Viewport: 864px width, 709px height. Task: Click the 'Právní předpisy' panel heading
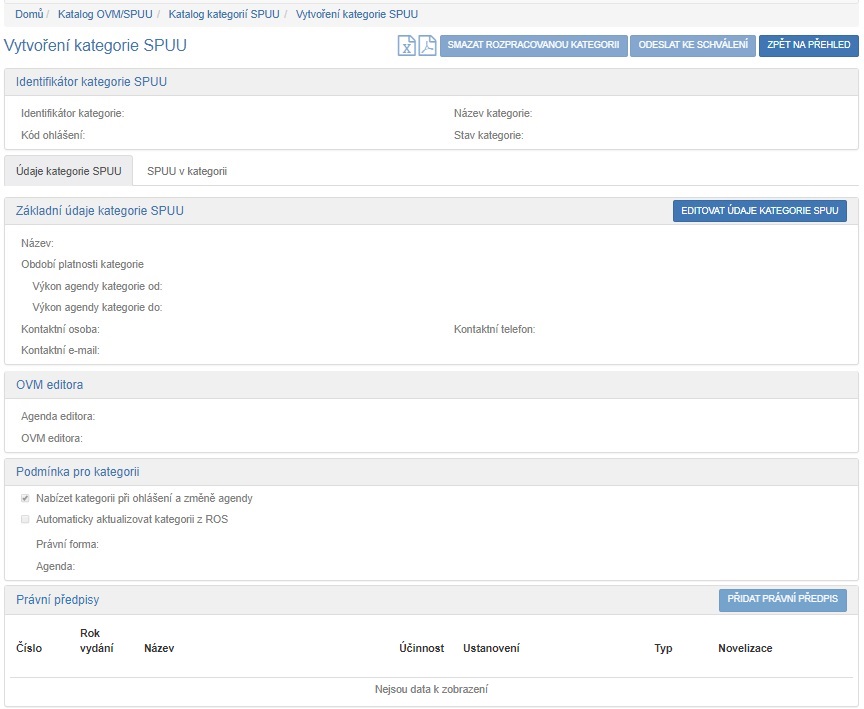[x=57, y=599]
